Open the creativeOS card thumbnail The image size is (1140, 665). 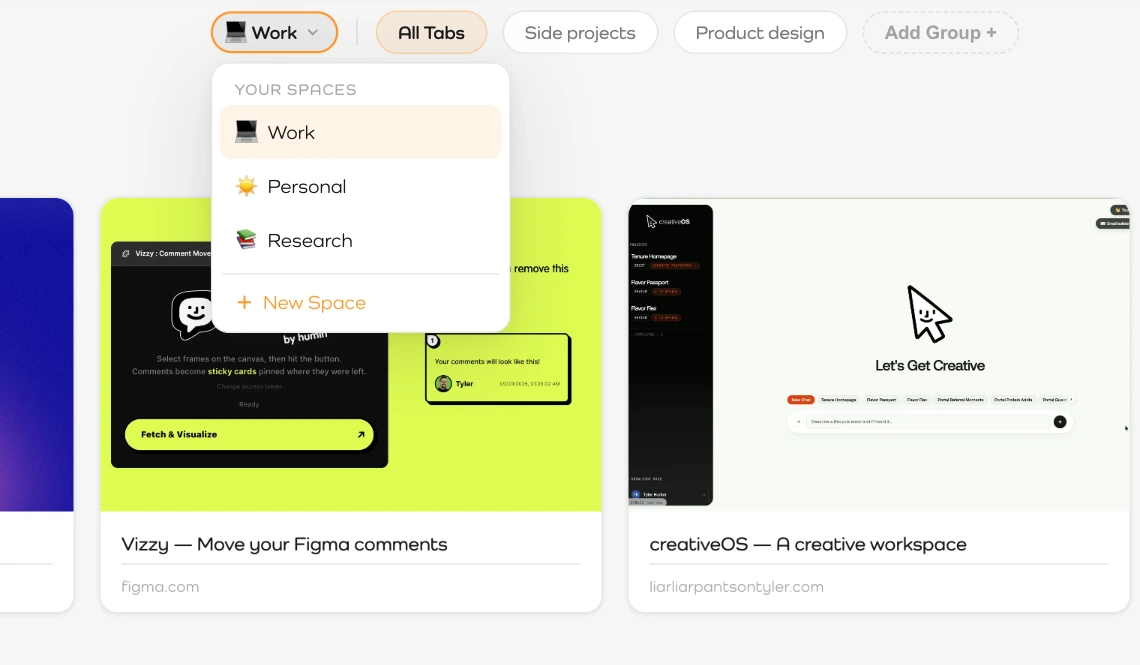[x=879, y=355]
